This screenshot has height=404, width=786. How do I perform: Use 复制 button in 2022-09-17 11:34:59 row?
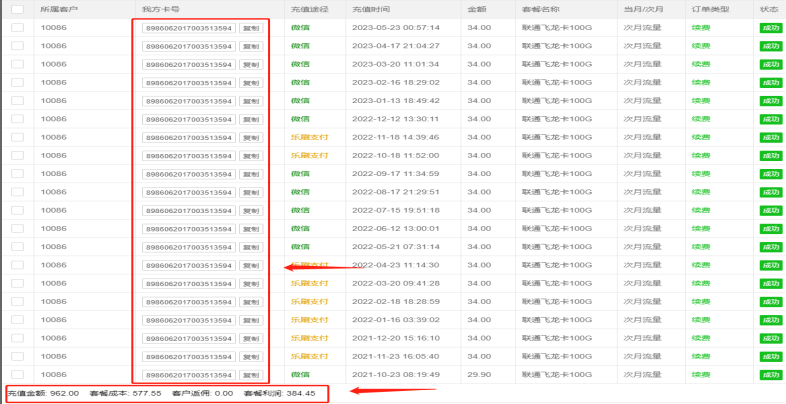coord(251,174)
